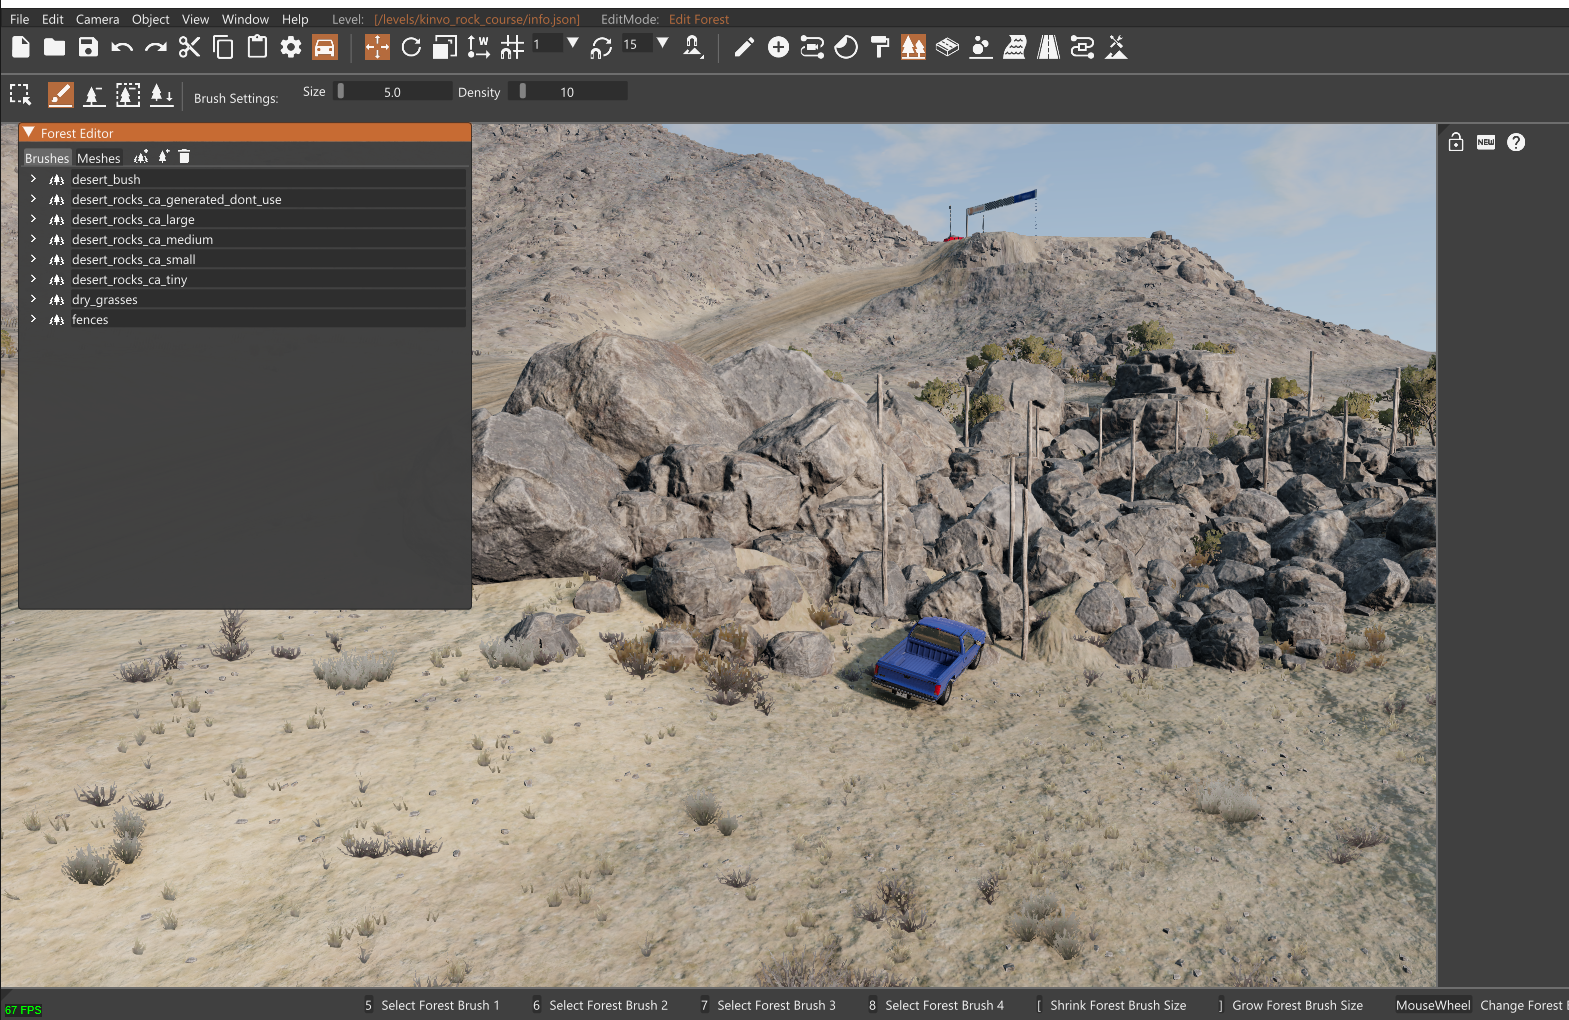This screenshot has height=1020, width=1569.
Task: Toggle grid snapping icon
Action: tap(512, 47)
